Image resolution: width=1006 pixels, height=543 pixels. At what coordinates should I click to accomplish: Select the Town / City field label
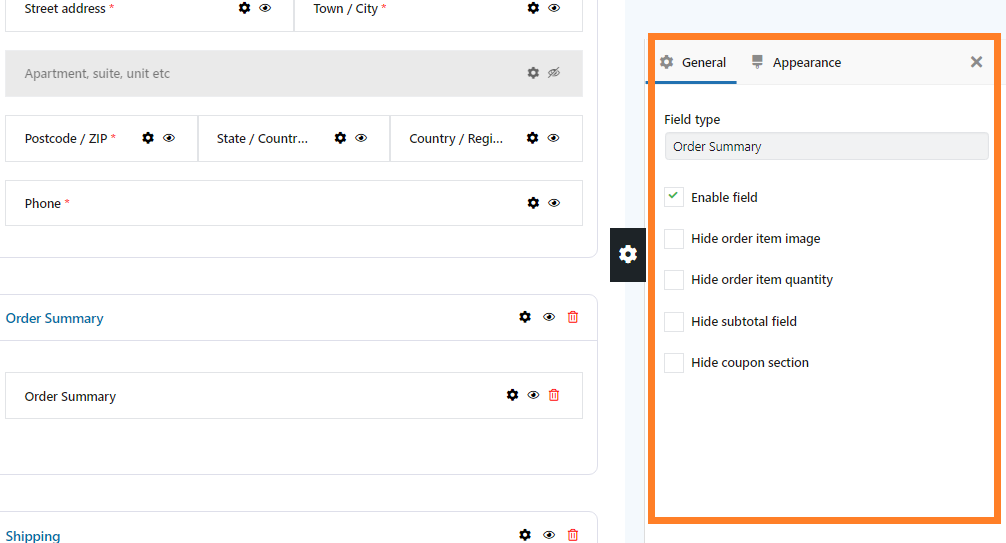[x=345, y=8]
